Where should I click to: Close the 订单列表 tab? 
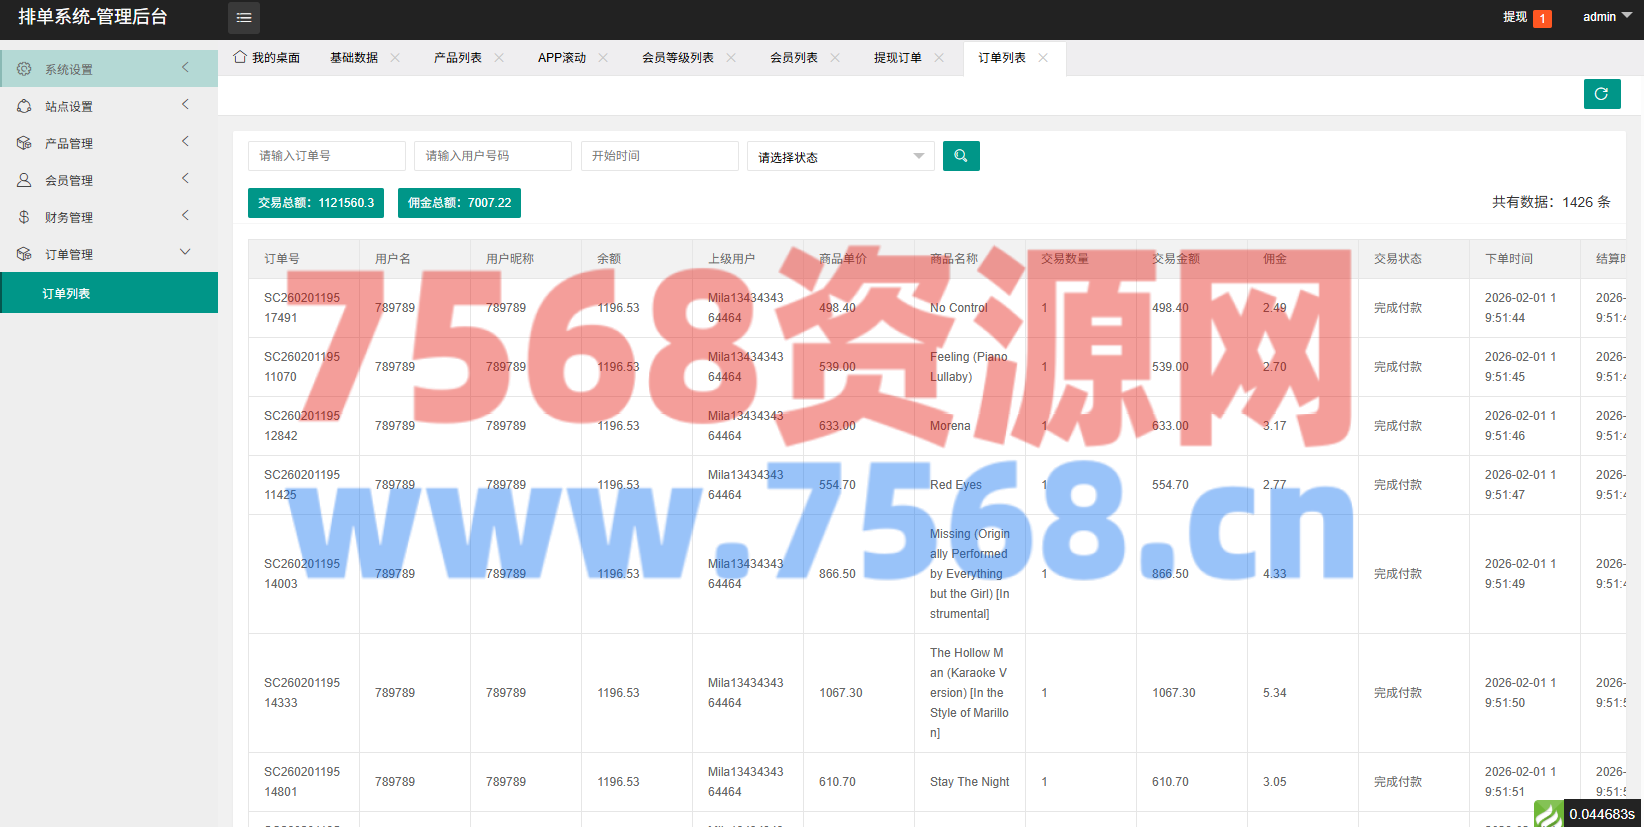[x=1043, y=58]
